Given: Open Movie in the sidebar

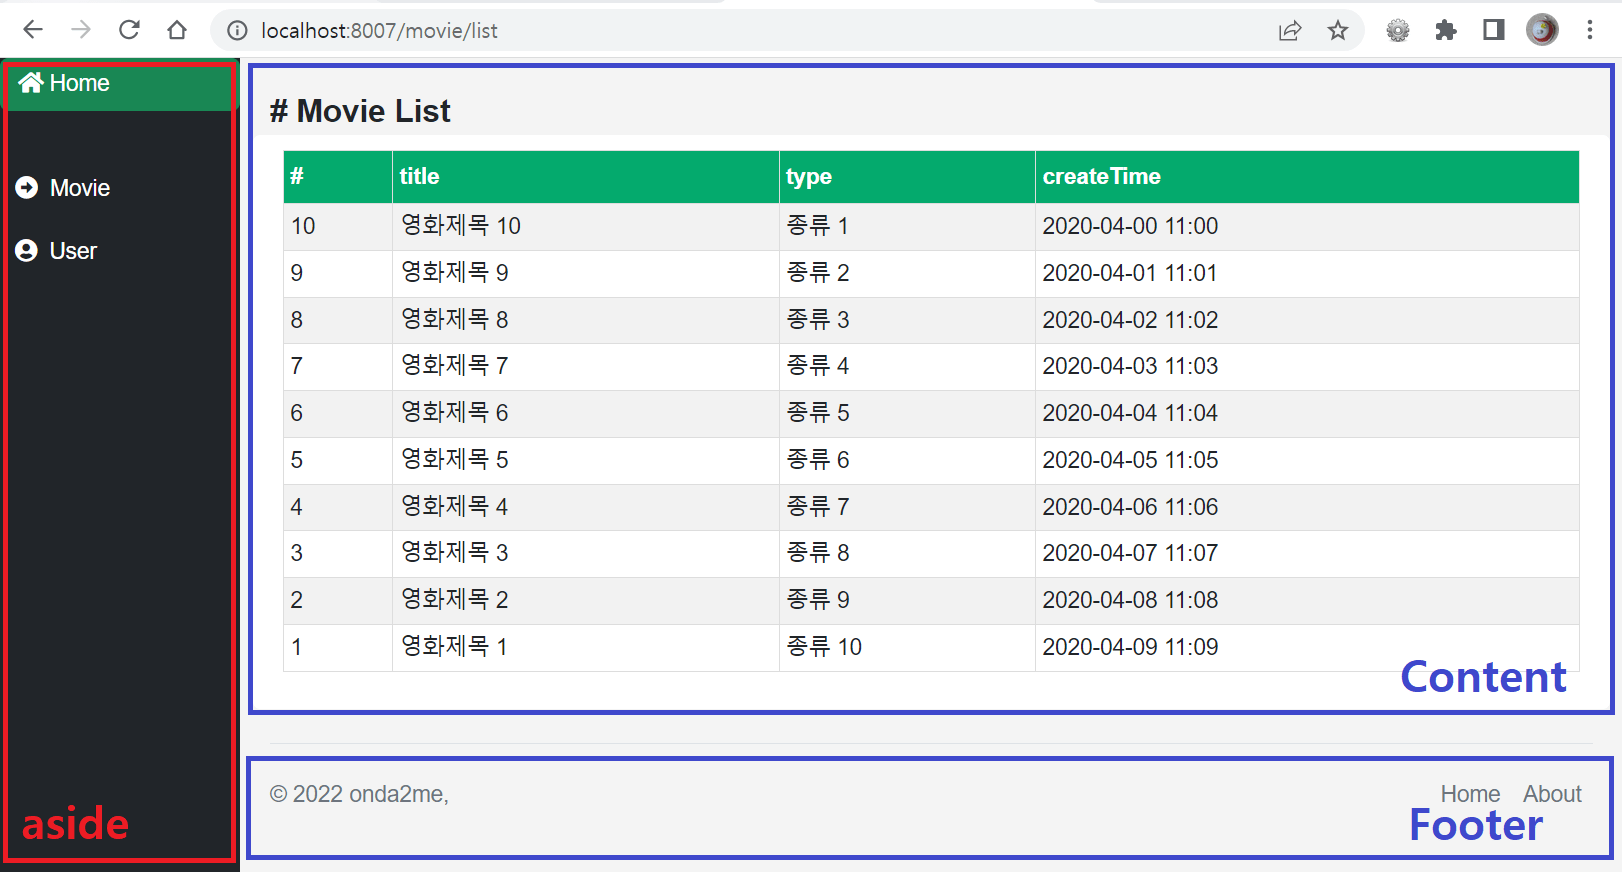Looking at the screenshot, I should point(80,188).
